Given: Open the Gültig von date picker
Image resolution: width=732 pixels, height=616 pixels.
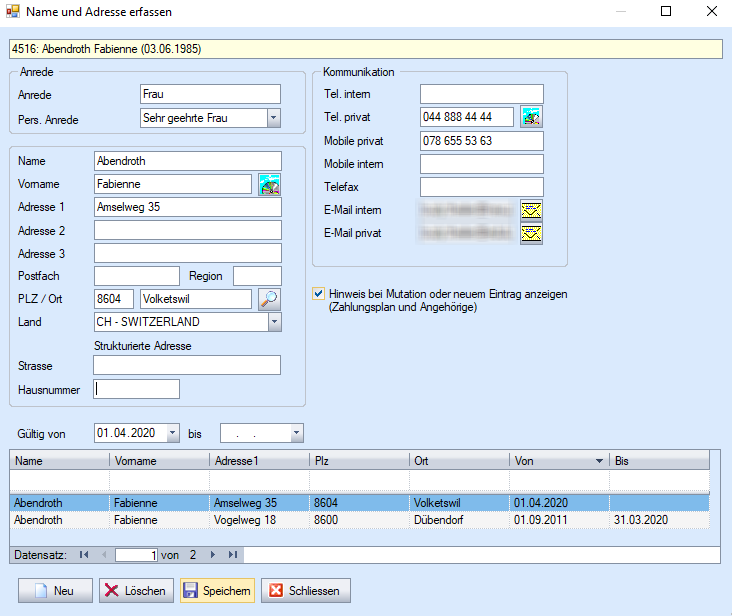Looking at the screenshot, I should (x=172, y=433).
